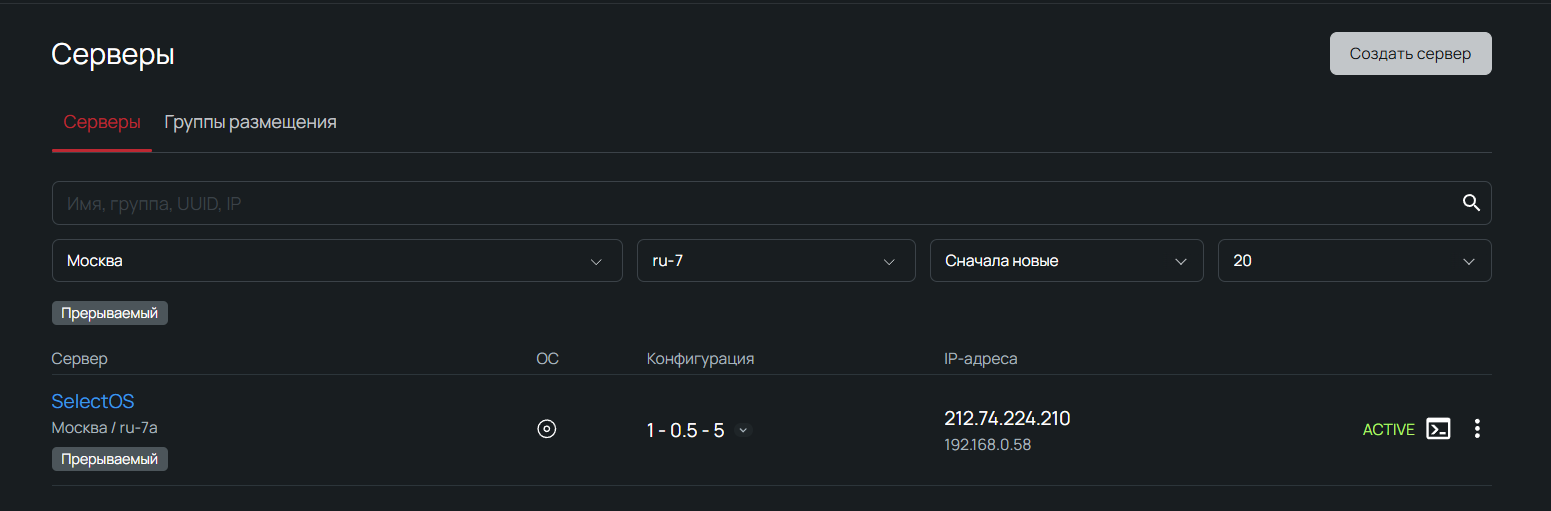
Task: Toggle the Прерываемый filter chip above the table
Action: coord(110,313)
